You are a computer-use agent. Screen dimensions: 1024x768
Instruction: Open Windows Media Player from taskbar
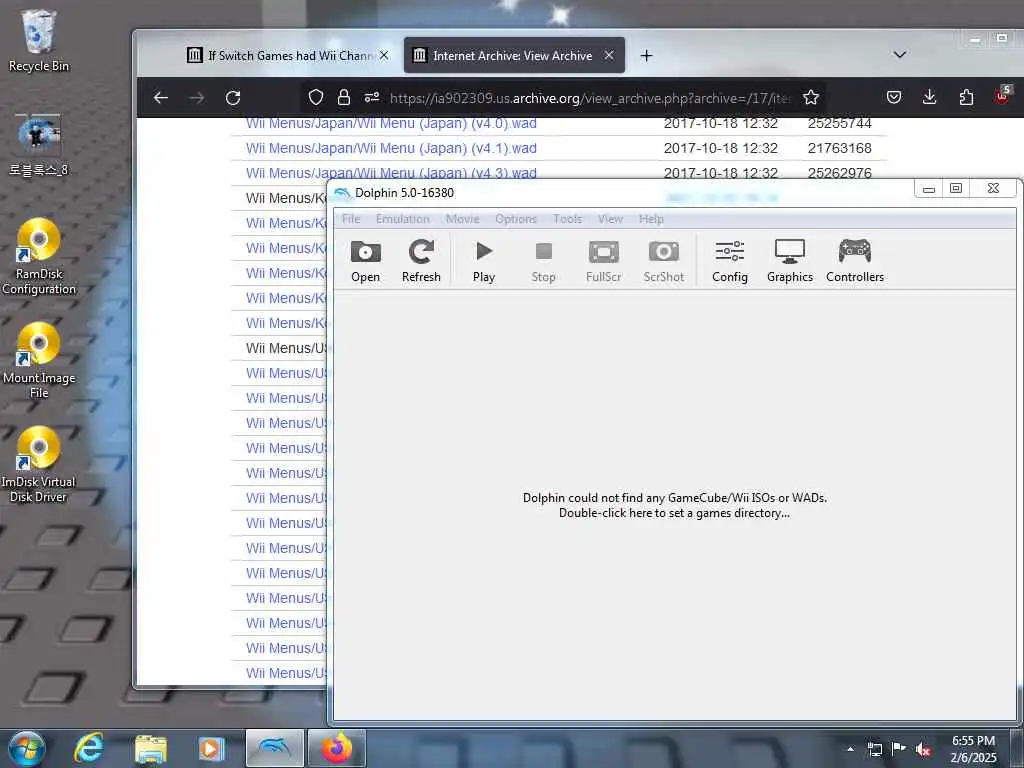click(x=211, y=748)
